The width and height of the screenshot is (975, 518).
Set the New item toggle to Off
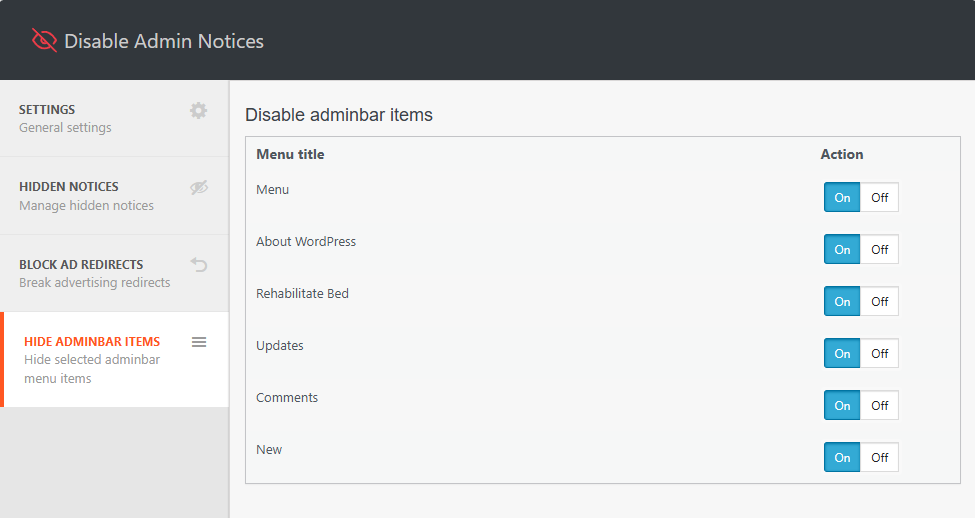coord(879,457)
